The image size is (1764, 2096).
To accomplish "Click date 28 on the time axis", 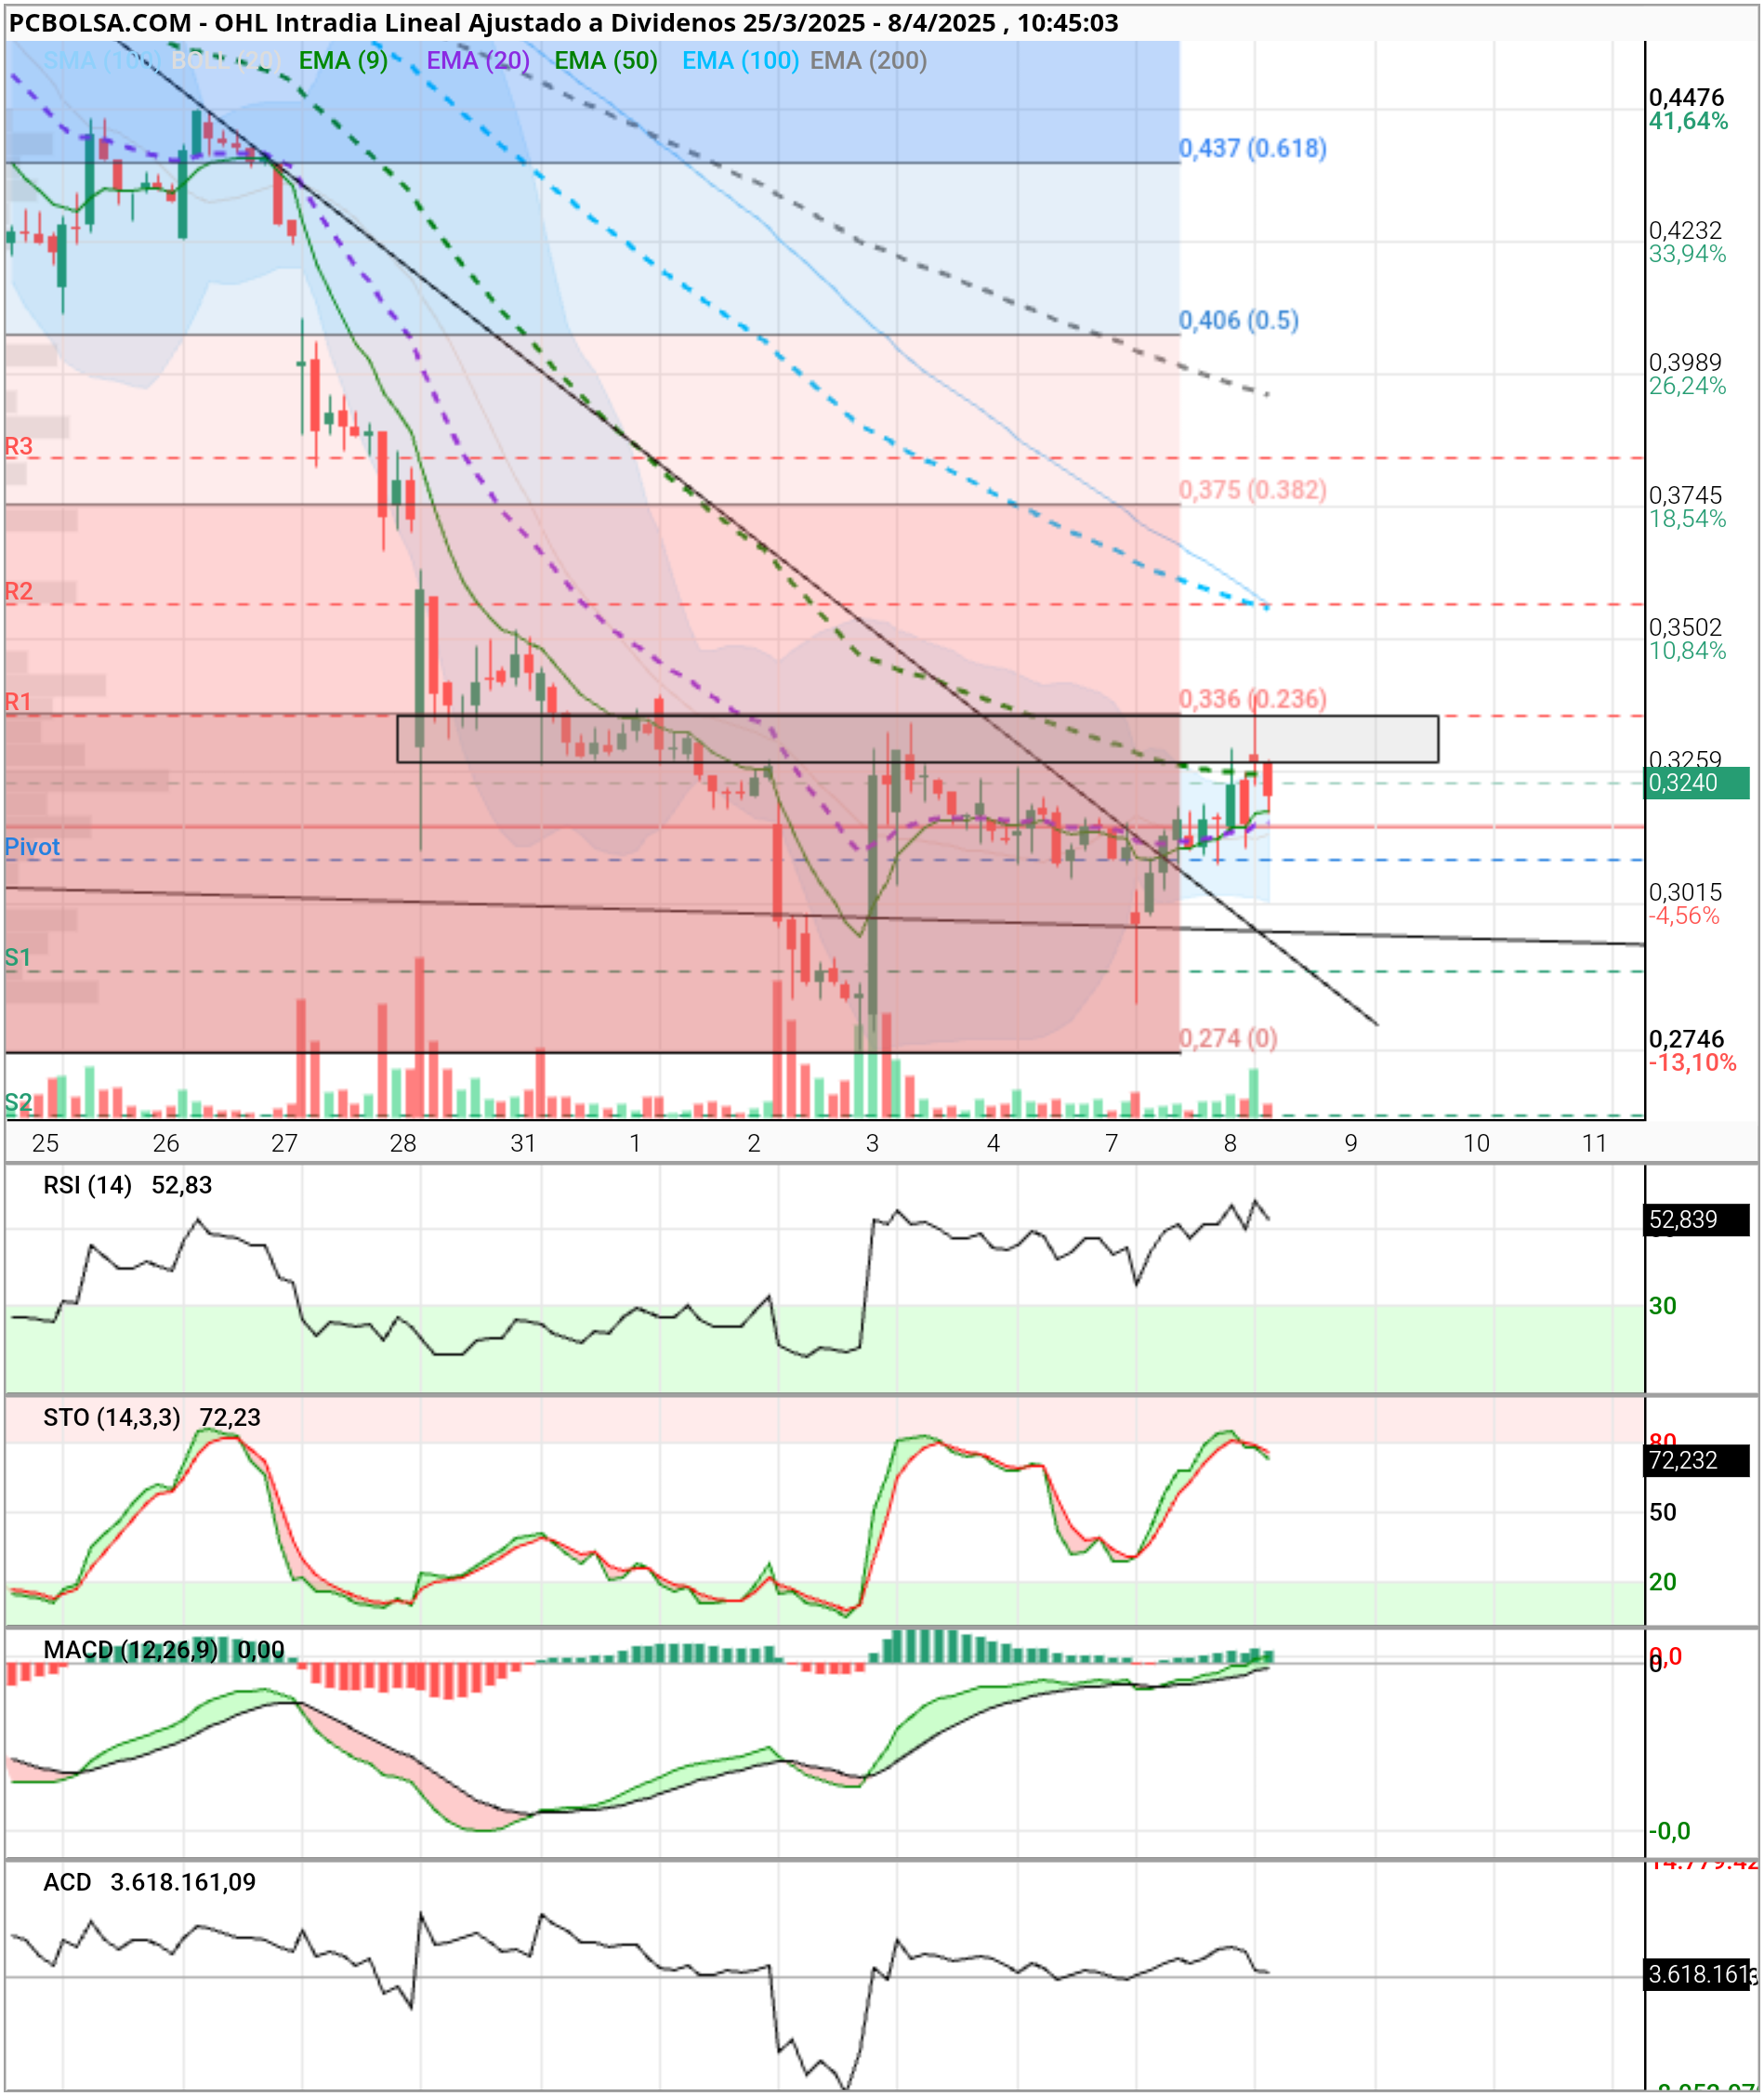I will [x=403, y=1143].
